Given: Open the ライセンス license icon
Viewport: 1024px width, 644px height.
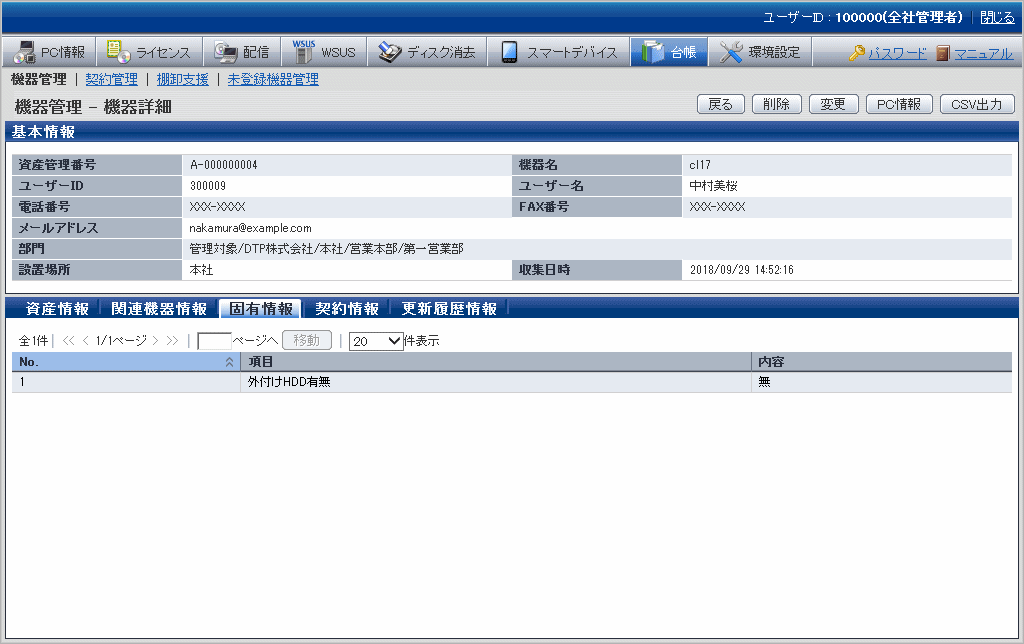Looking at the screenshot, I should pos(118,52).
